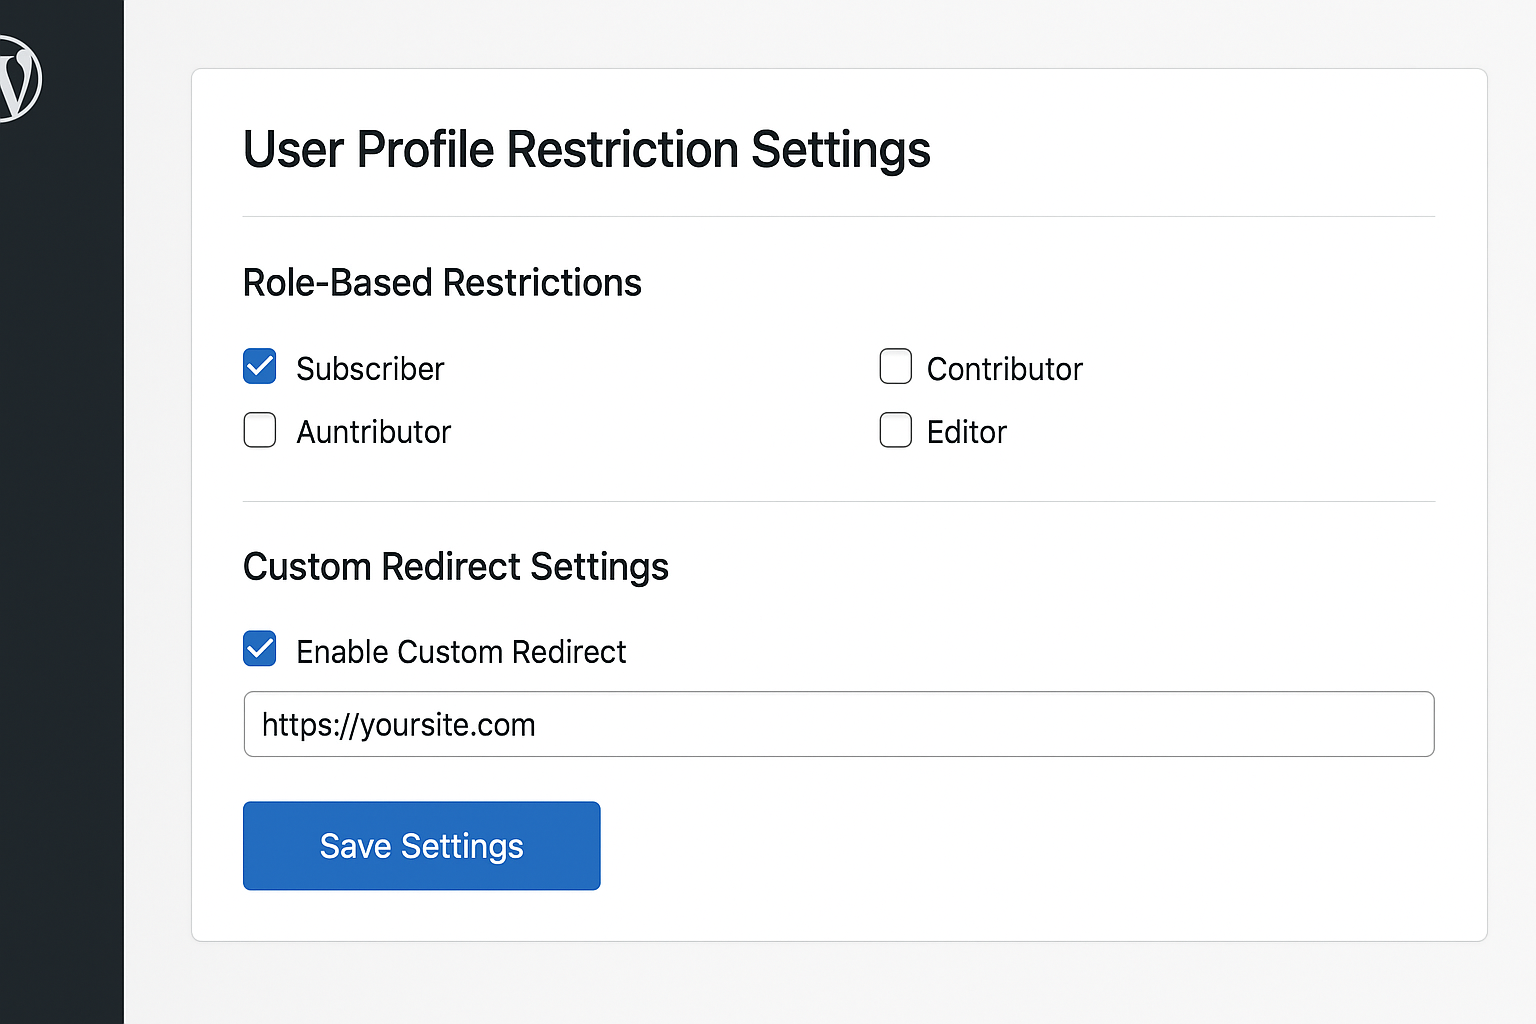Click the Role-Based Restrictions heading
Viewport: 1536px width, 1024px height.
(x=442, y=283)
